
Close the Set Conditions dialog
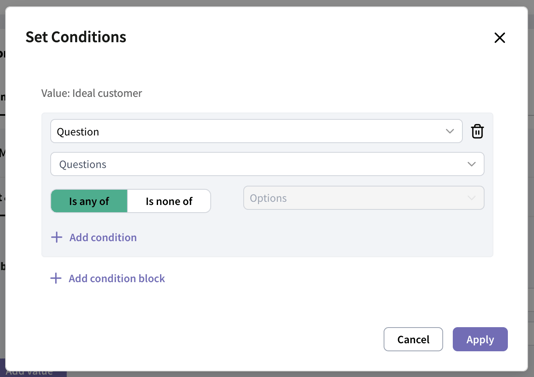(500, 38)
